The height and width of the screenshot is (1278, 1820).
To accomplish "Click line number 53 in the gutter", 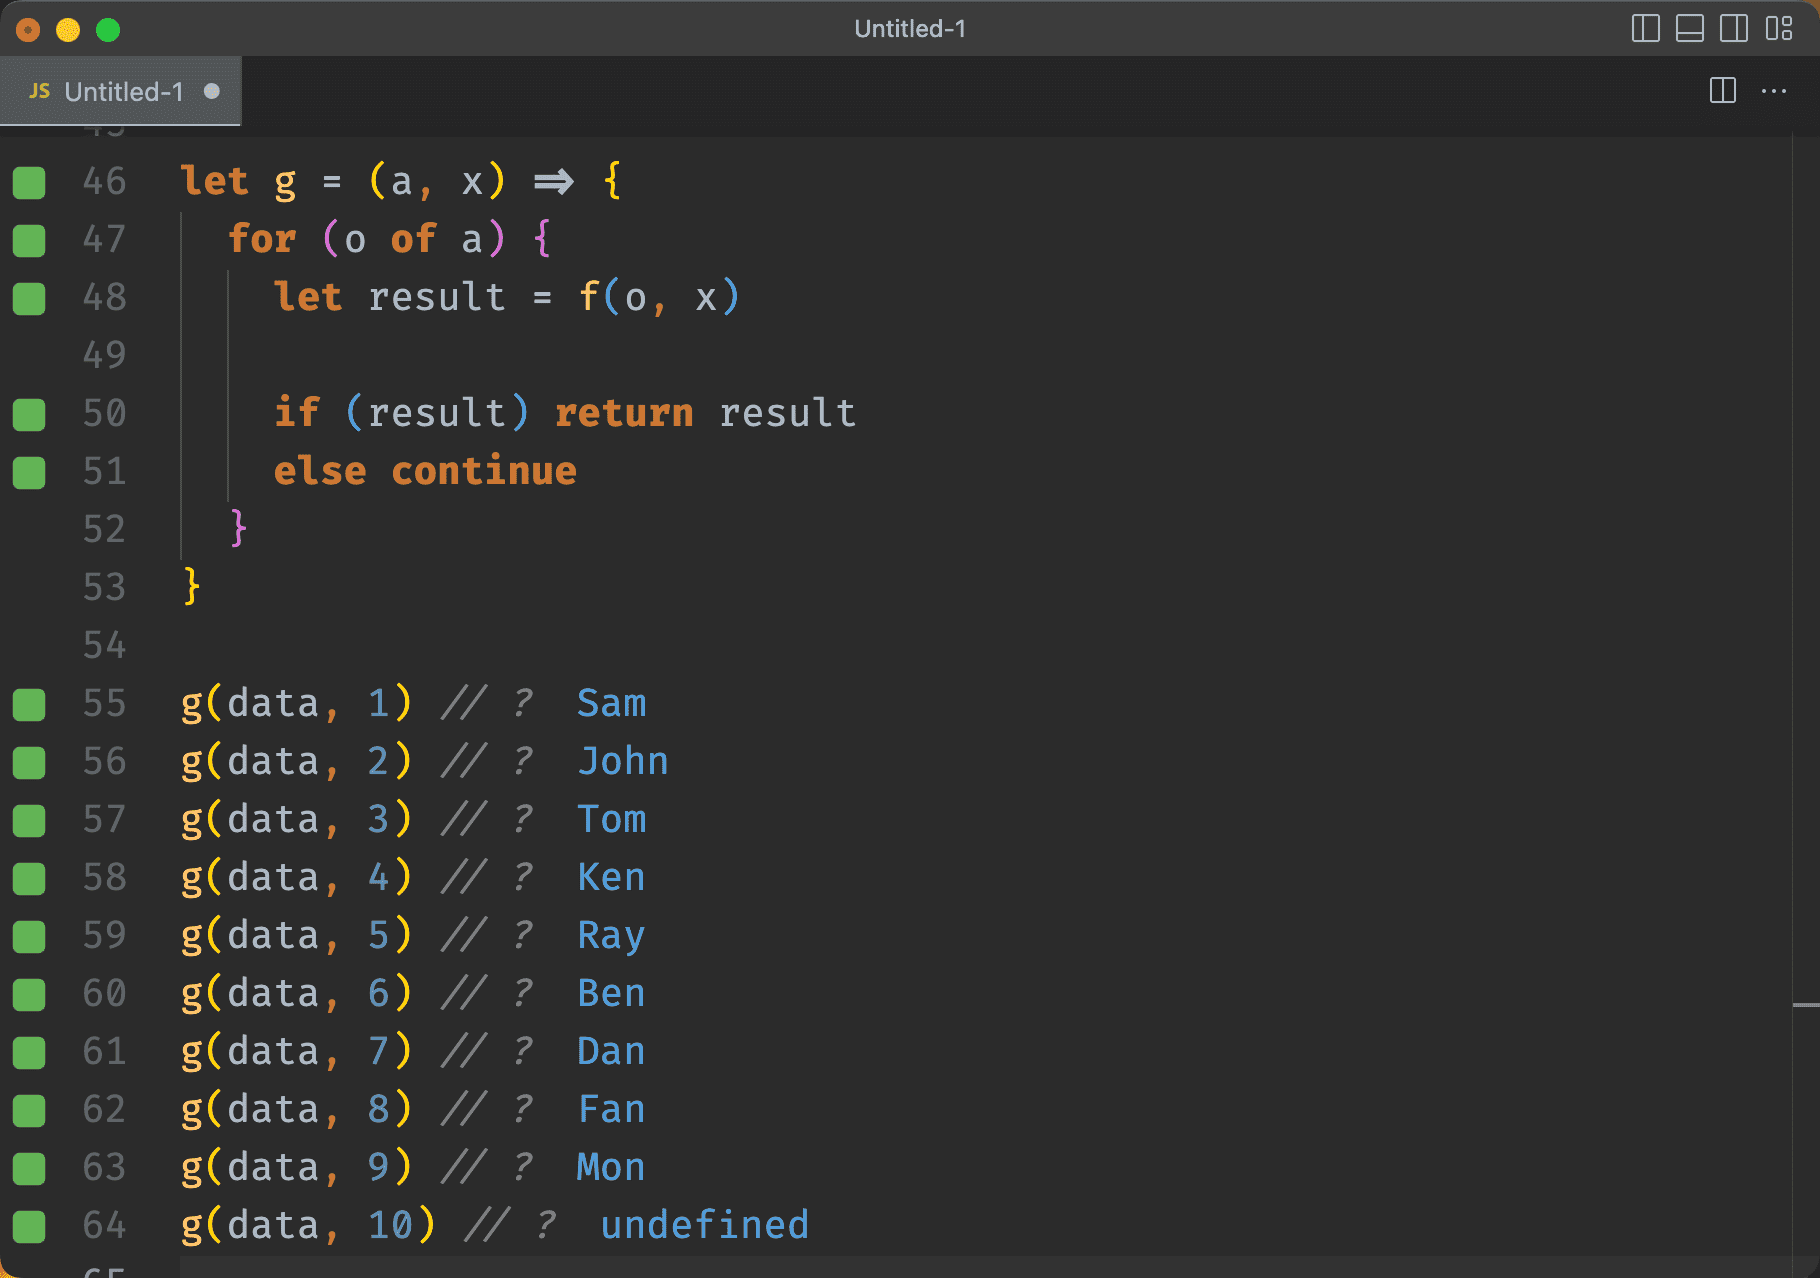I will click(104, 587).
